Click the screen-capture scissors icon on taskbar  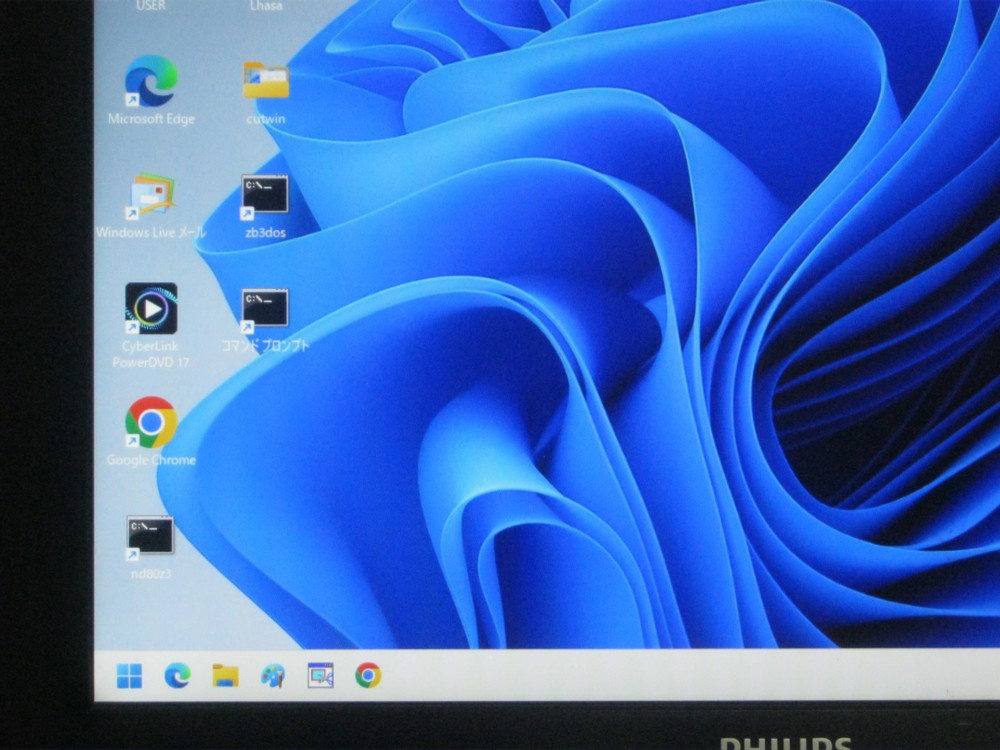point(320,676)
